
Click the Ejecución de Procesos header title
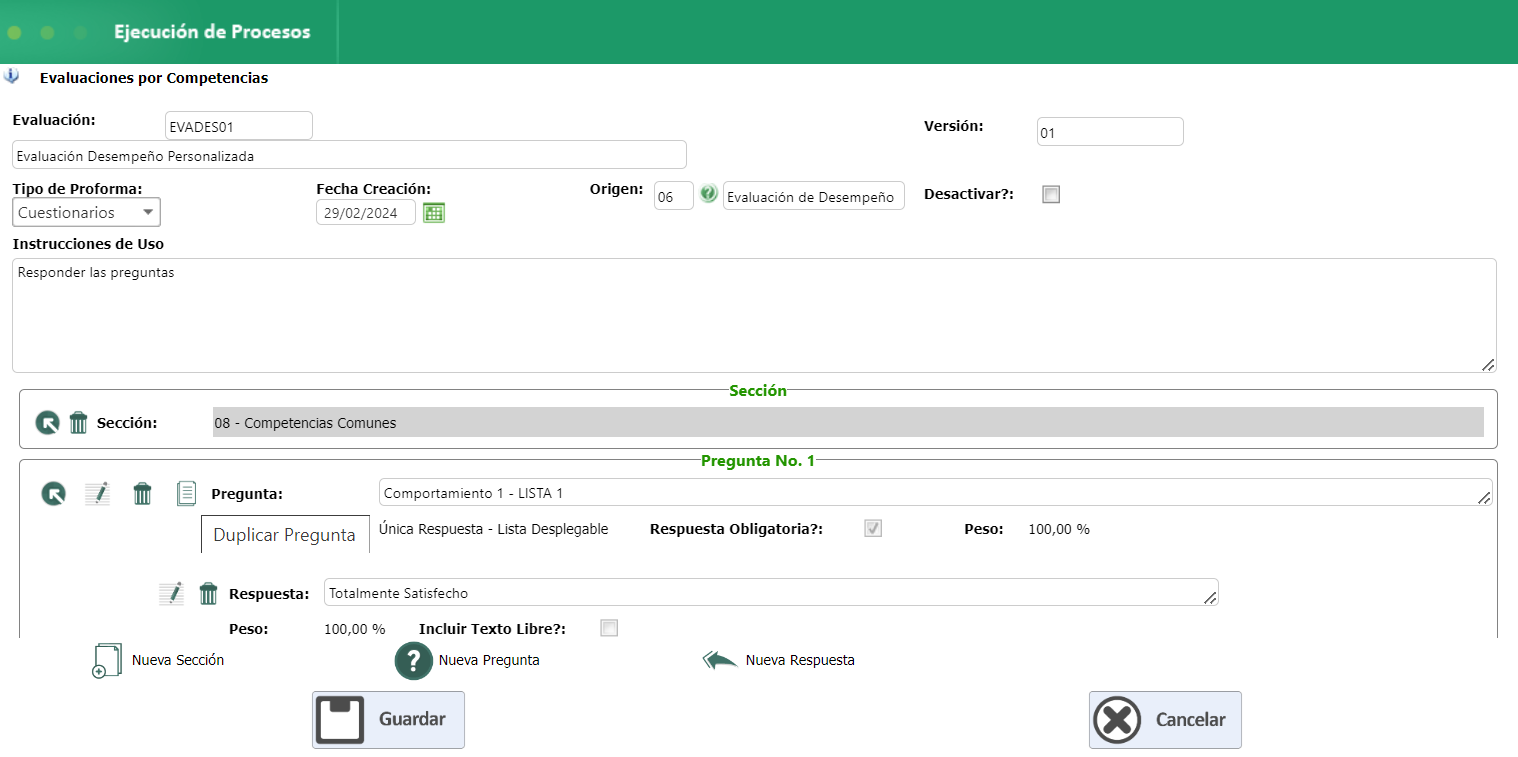coord(212,32)
